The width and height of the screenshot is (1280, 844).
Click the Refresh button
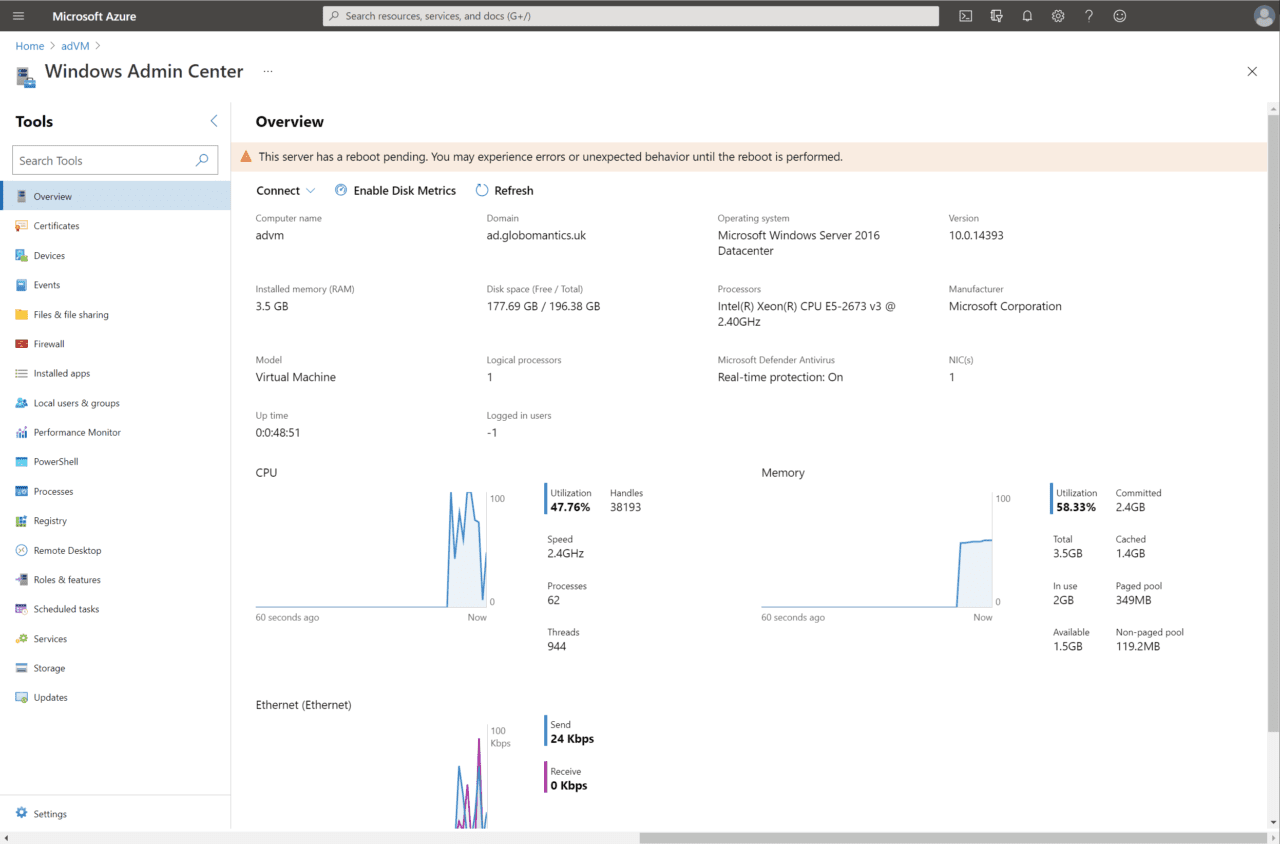pos(505,191)
